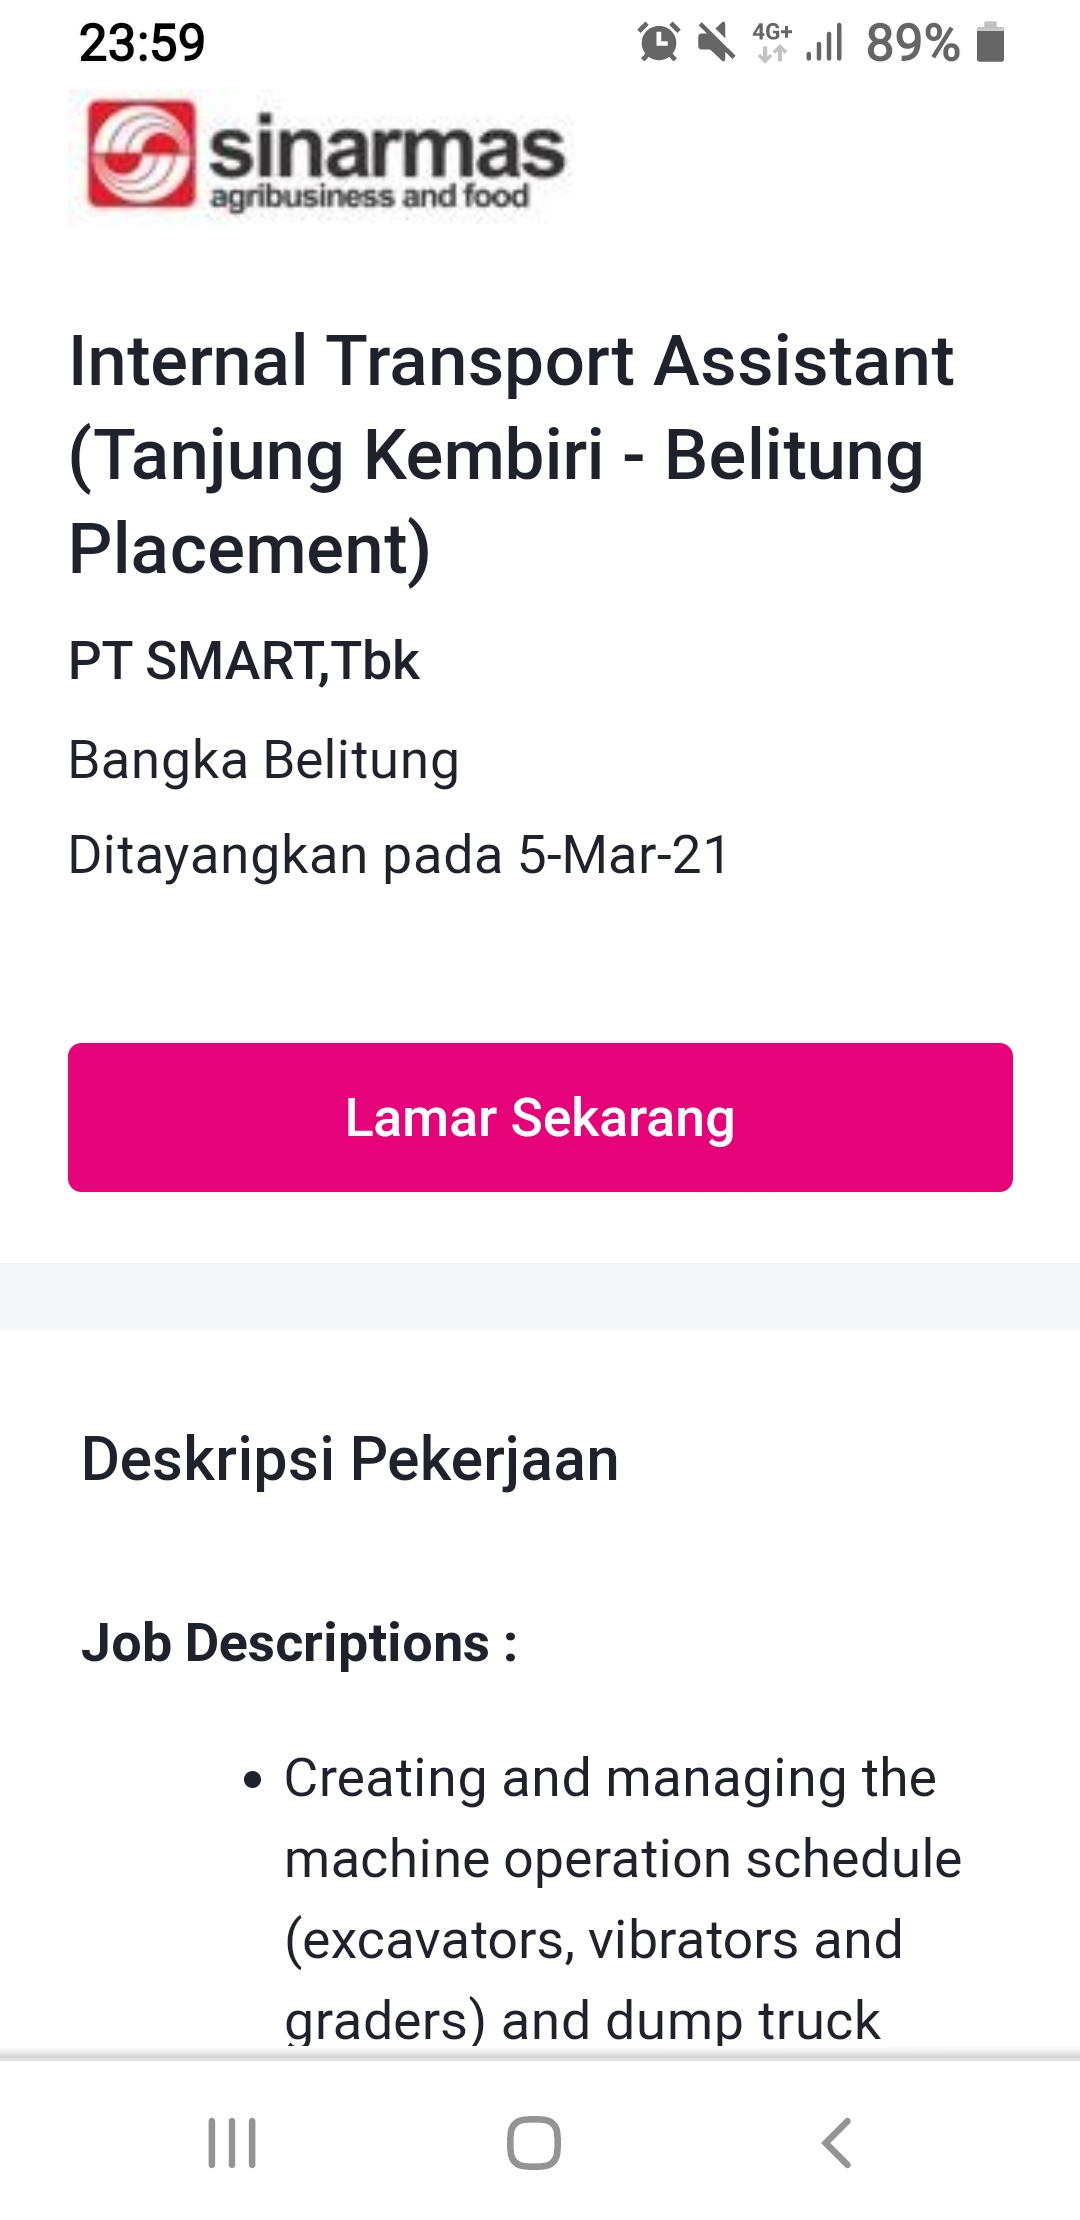Click the Lamar Sekarang button
Screen dimensions: 1080x2220
(540, 1117)
